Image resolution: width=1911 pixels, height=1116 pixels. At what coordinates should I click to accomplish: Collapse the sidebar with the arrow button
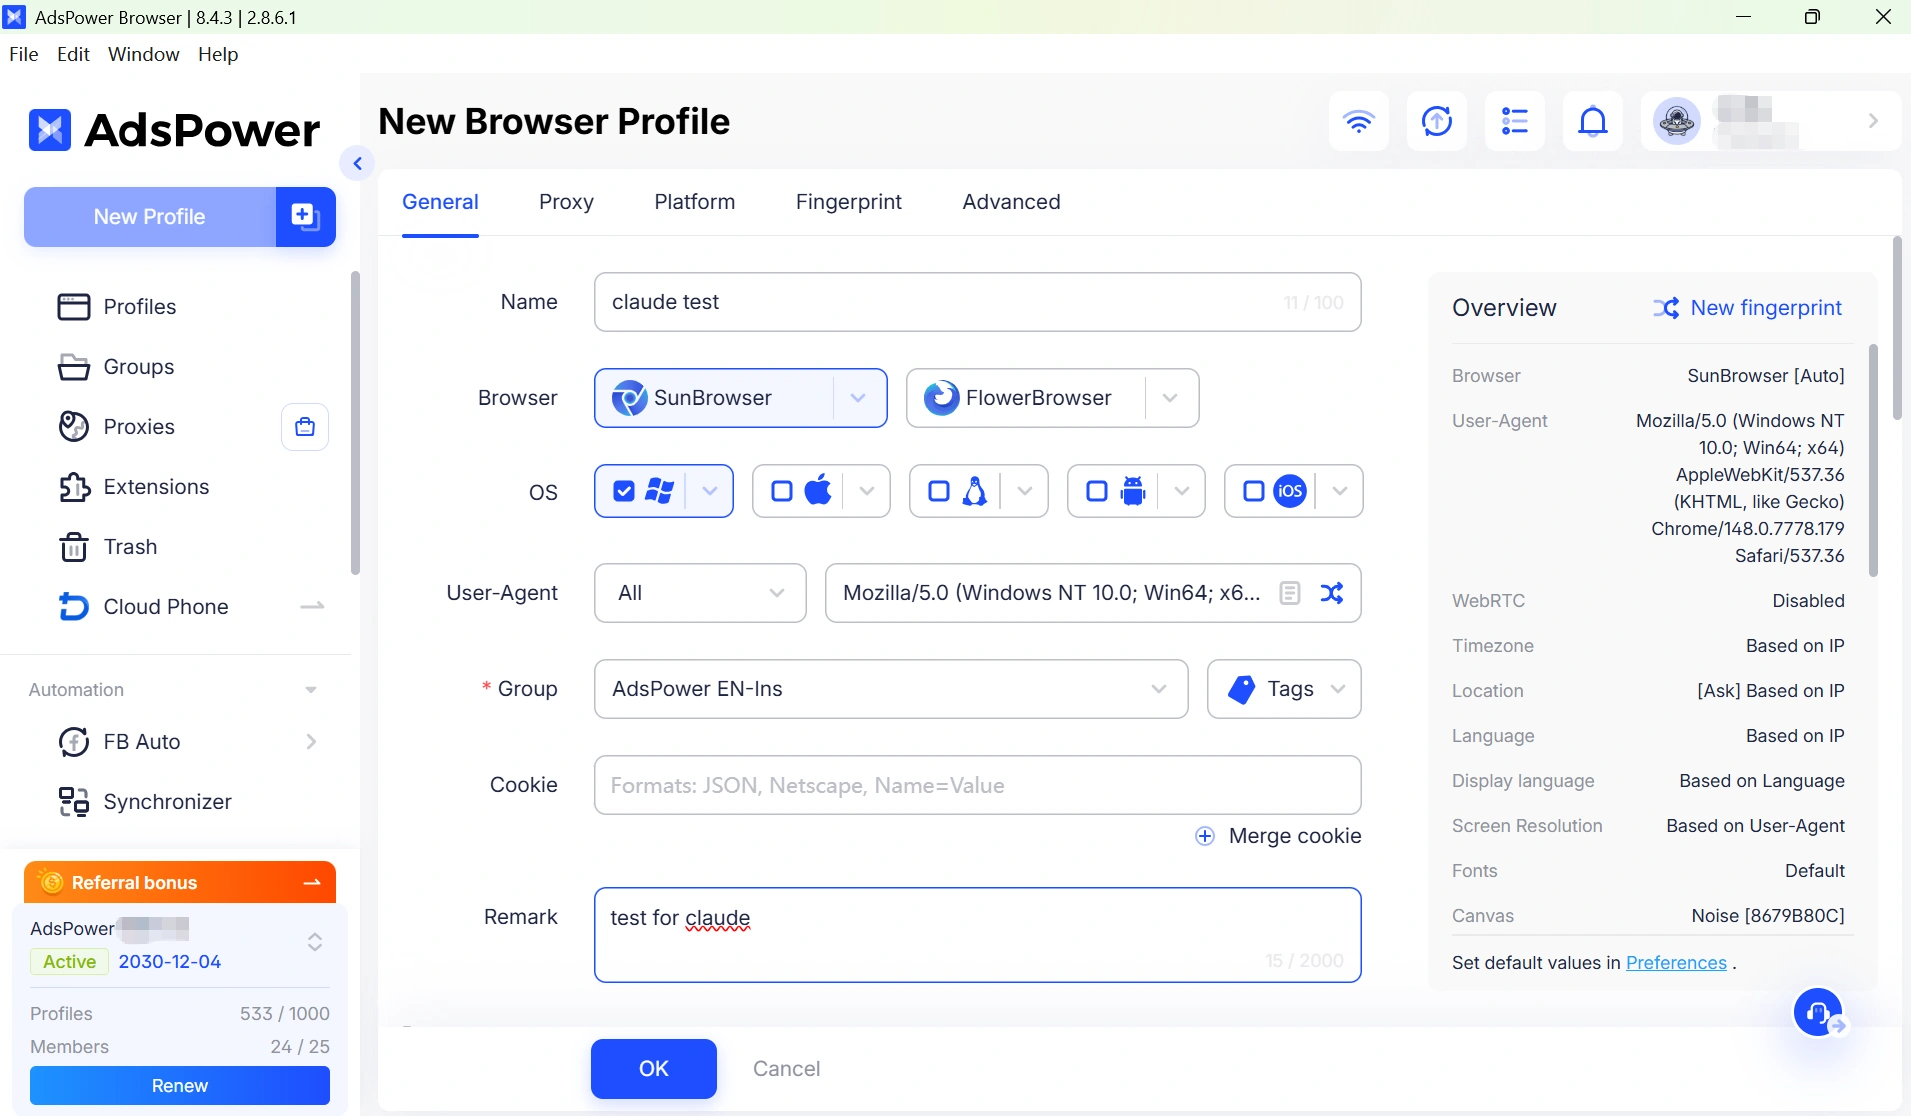pyautogui.click(x=357, y=163)
